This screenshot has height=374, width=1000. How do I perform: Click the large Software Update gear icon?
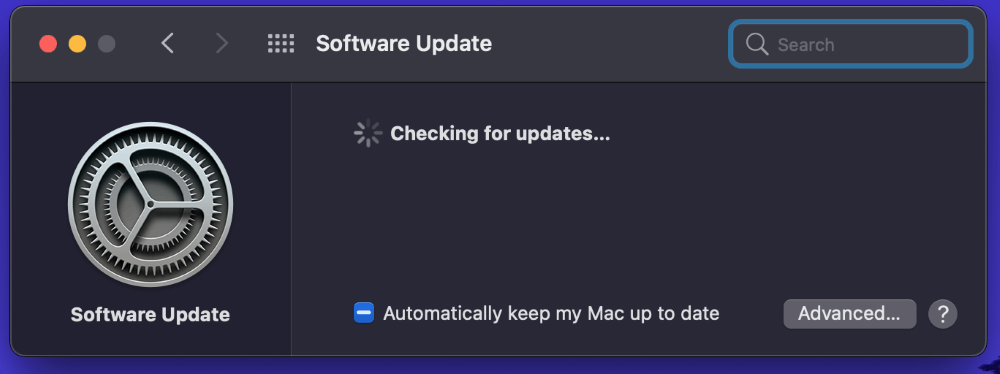pyautogui.click(x=151, y=204)
